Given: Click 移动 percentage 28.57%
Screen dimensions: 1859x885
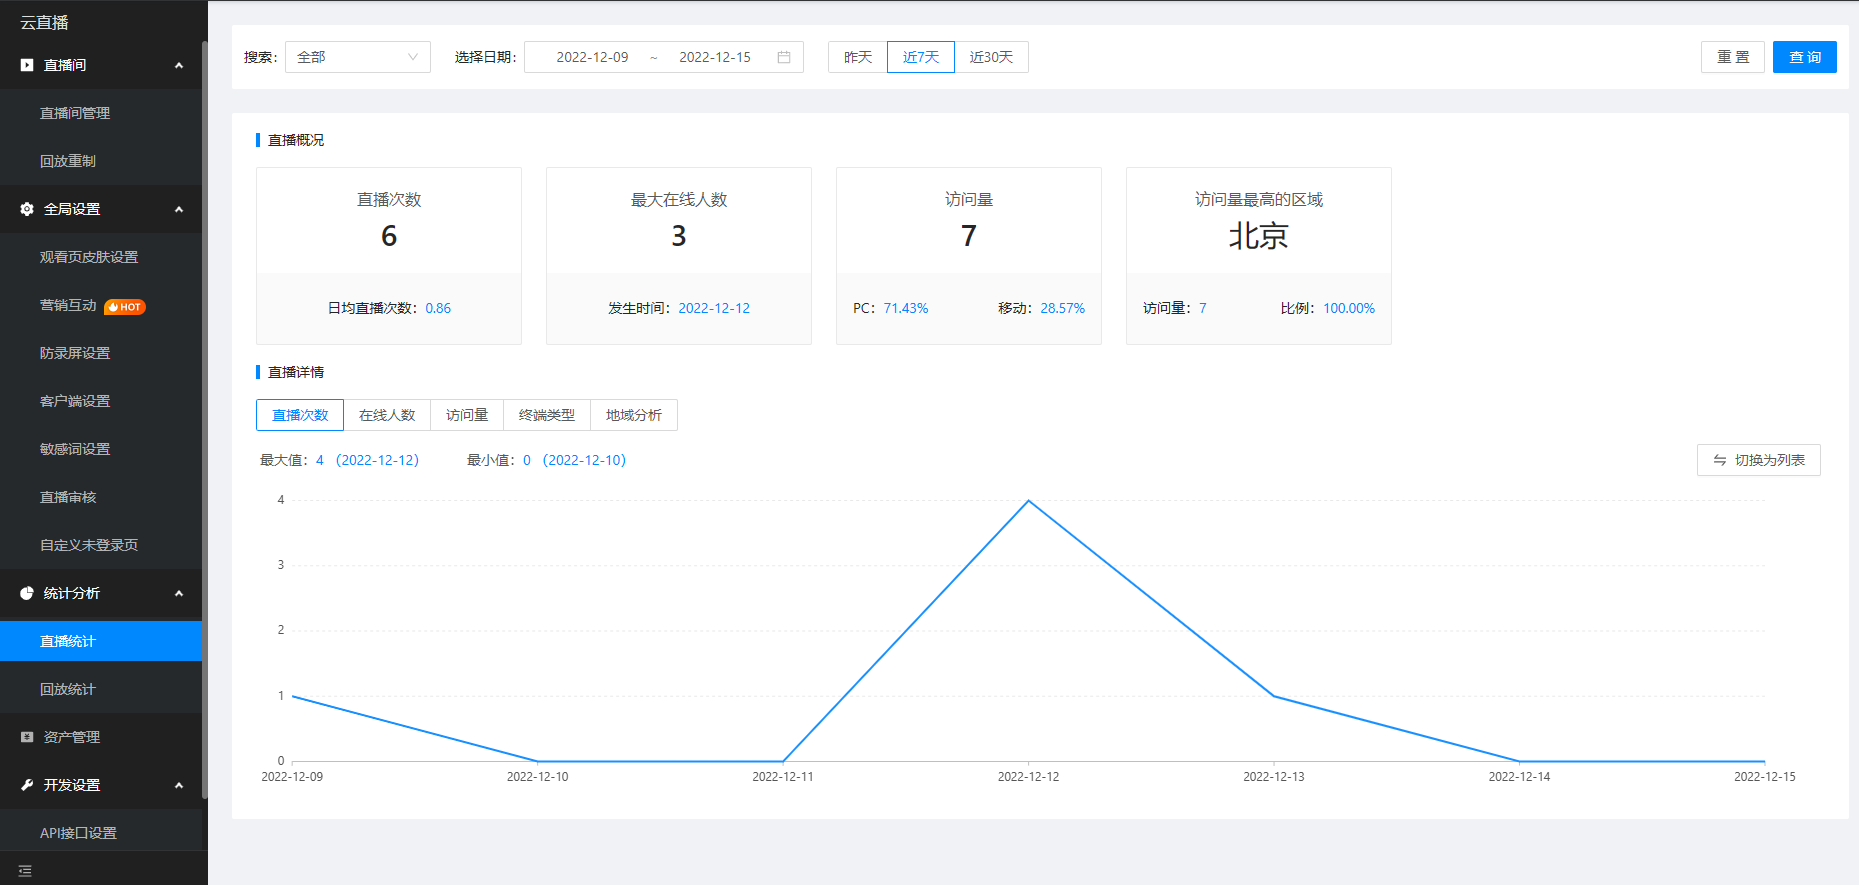Looking at the screenshot, I should (x=1062, y=308).
